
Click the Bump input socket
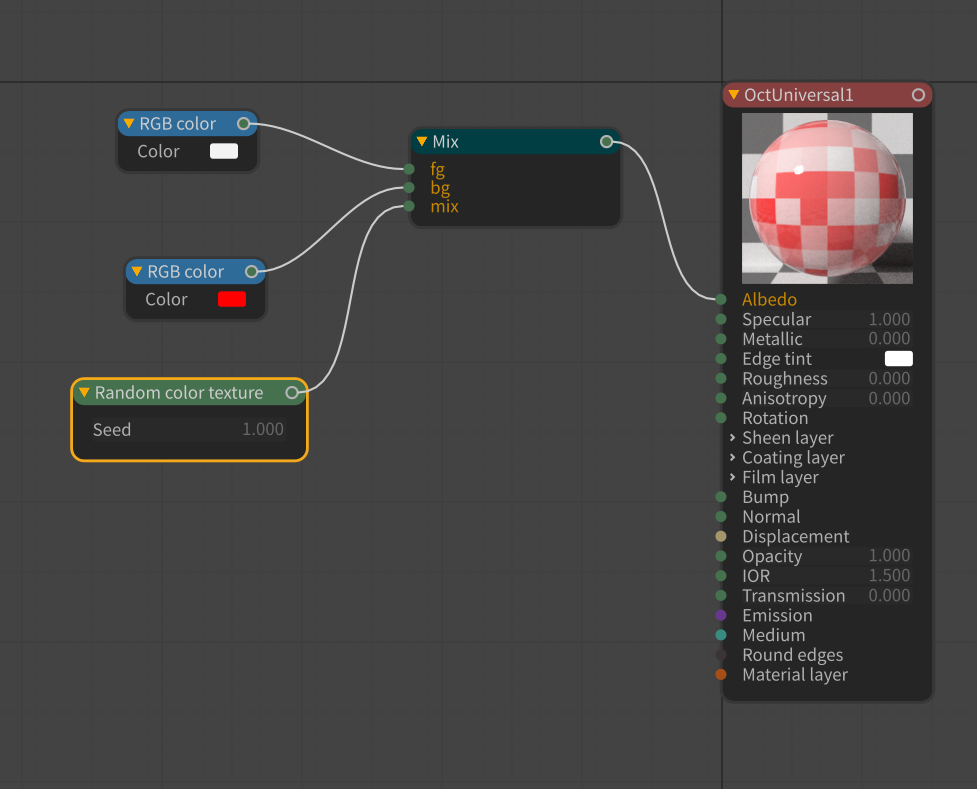pos(721,497)
